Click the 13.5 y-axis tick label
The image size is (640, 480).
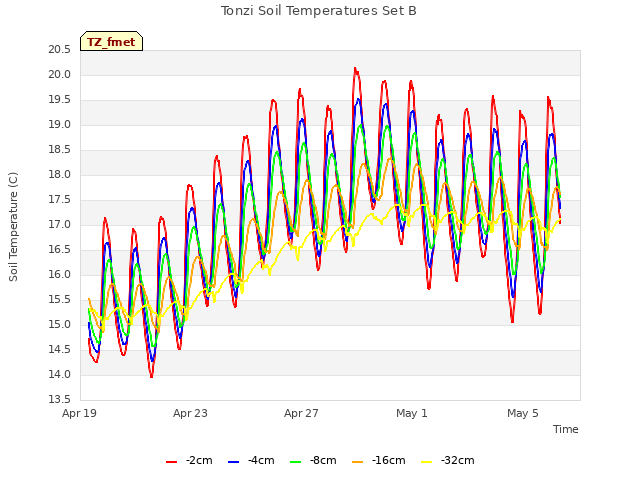tap(60, 399)
